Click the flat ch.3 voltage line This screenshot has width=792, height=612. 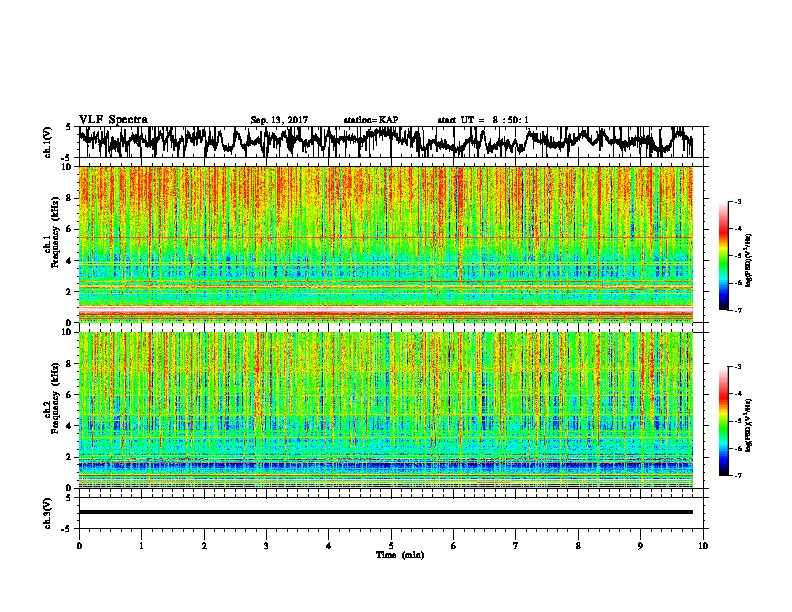[x=385, y=512]
